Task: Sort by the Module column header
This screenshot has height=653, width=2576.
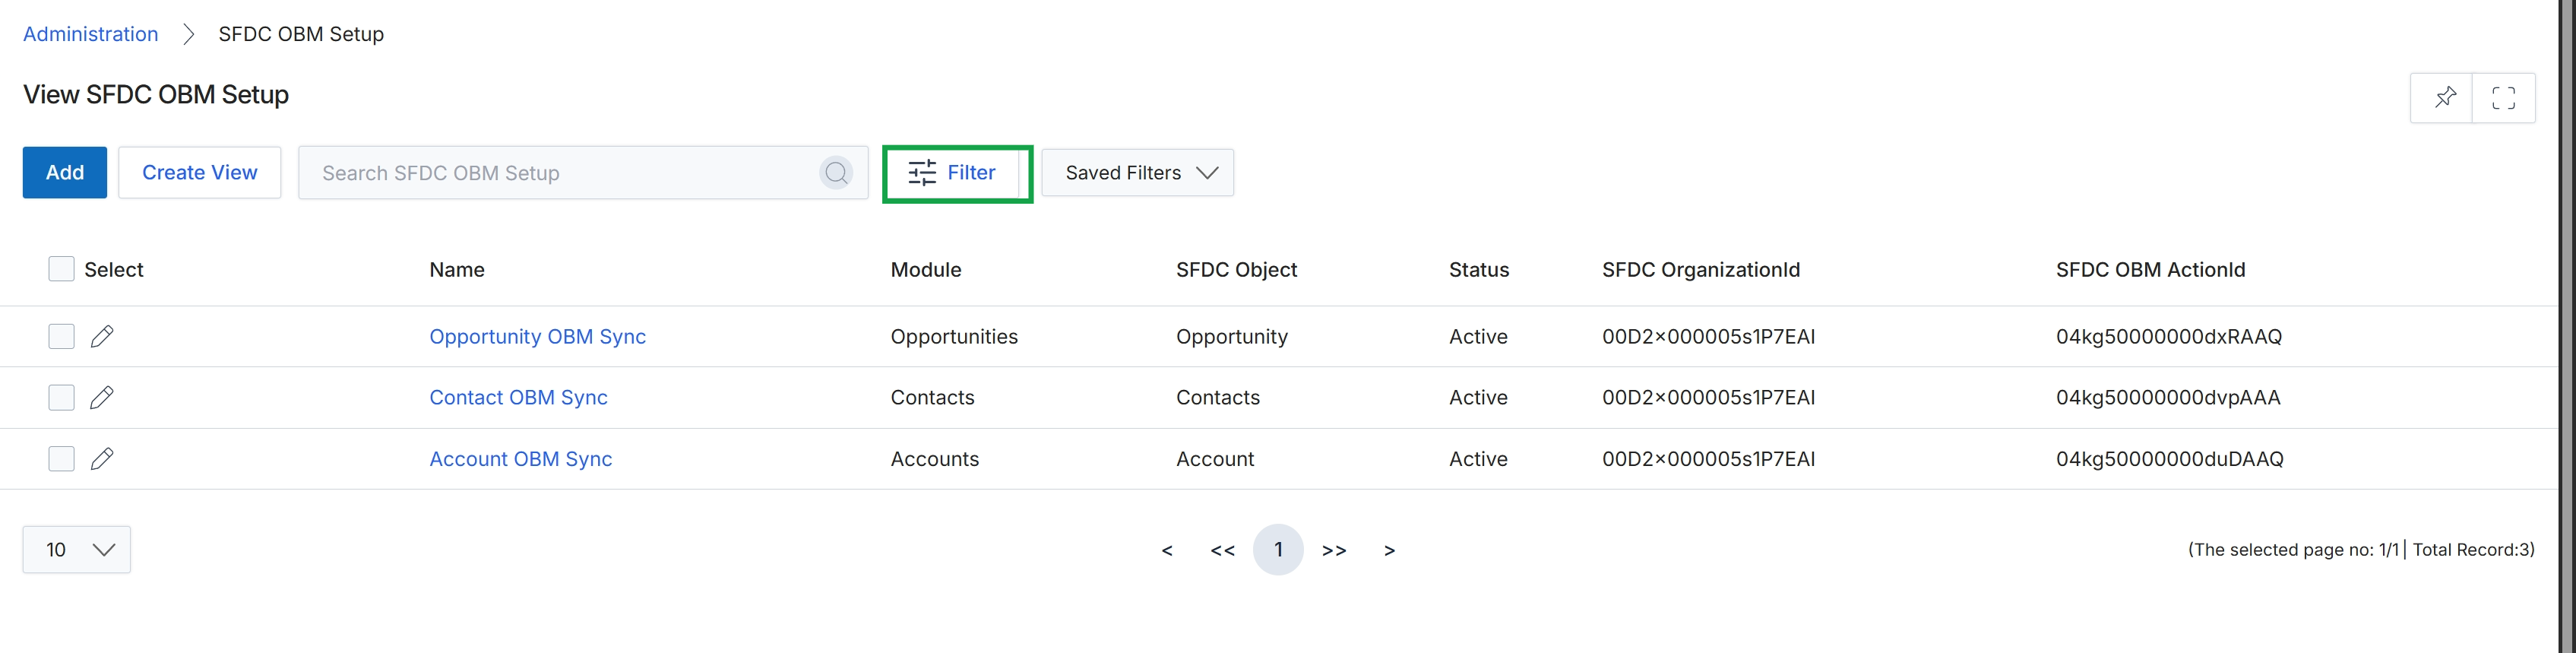Action: (926, 269)
